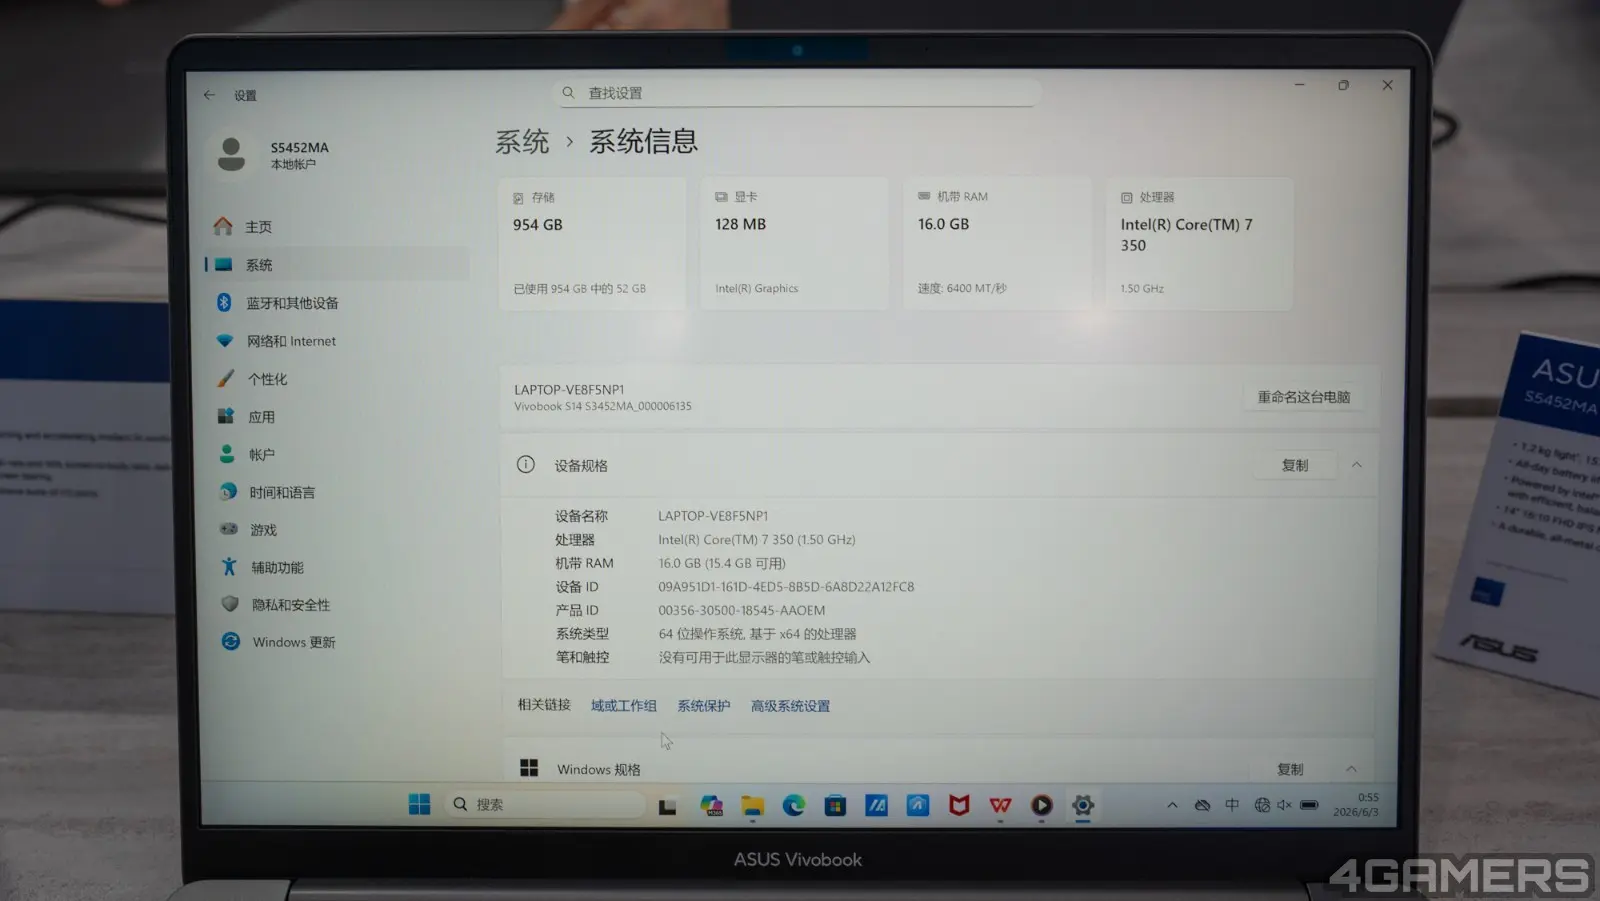
Task: Click the search magnifier icon in Settings
Action: click(x=568, y=93)
